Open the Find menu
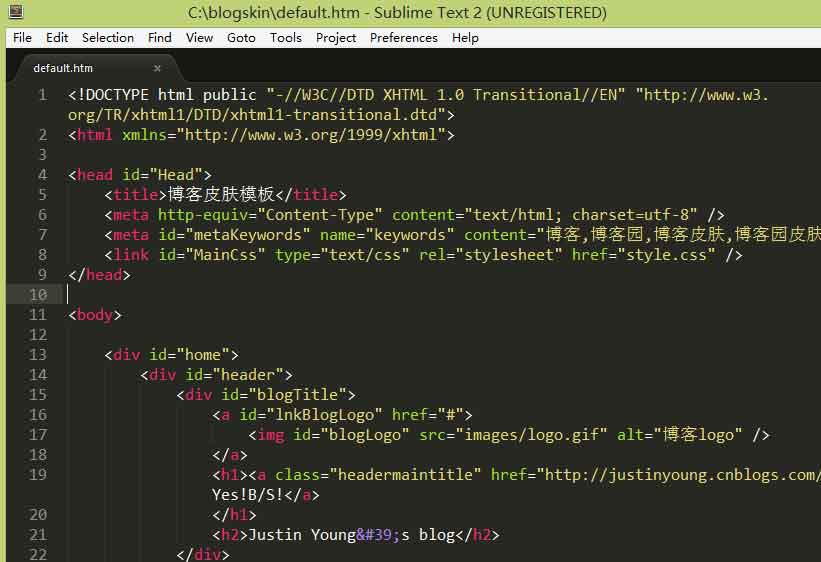821x562 pixels. (160, 38)
